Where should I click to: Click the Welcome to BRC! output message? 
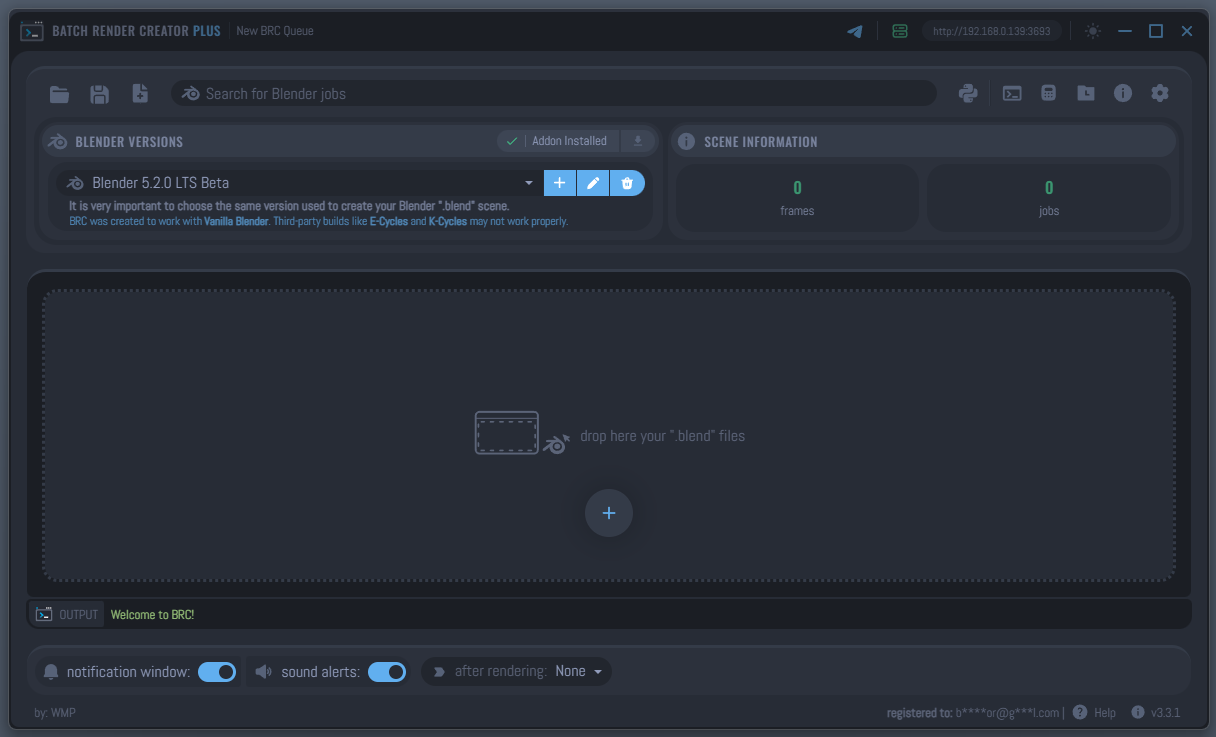coord(152,615)
